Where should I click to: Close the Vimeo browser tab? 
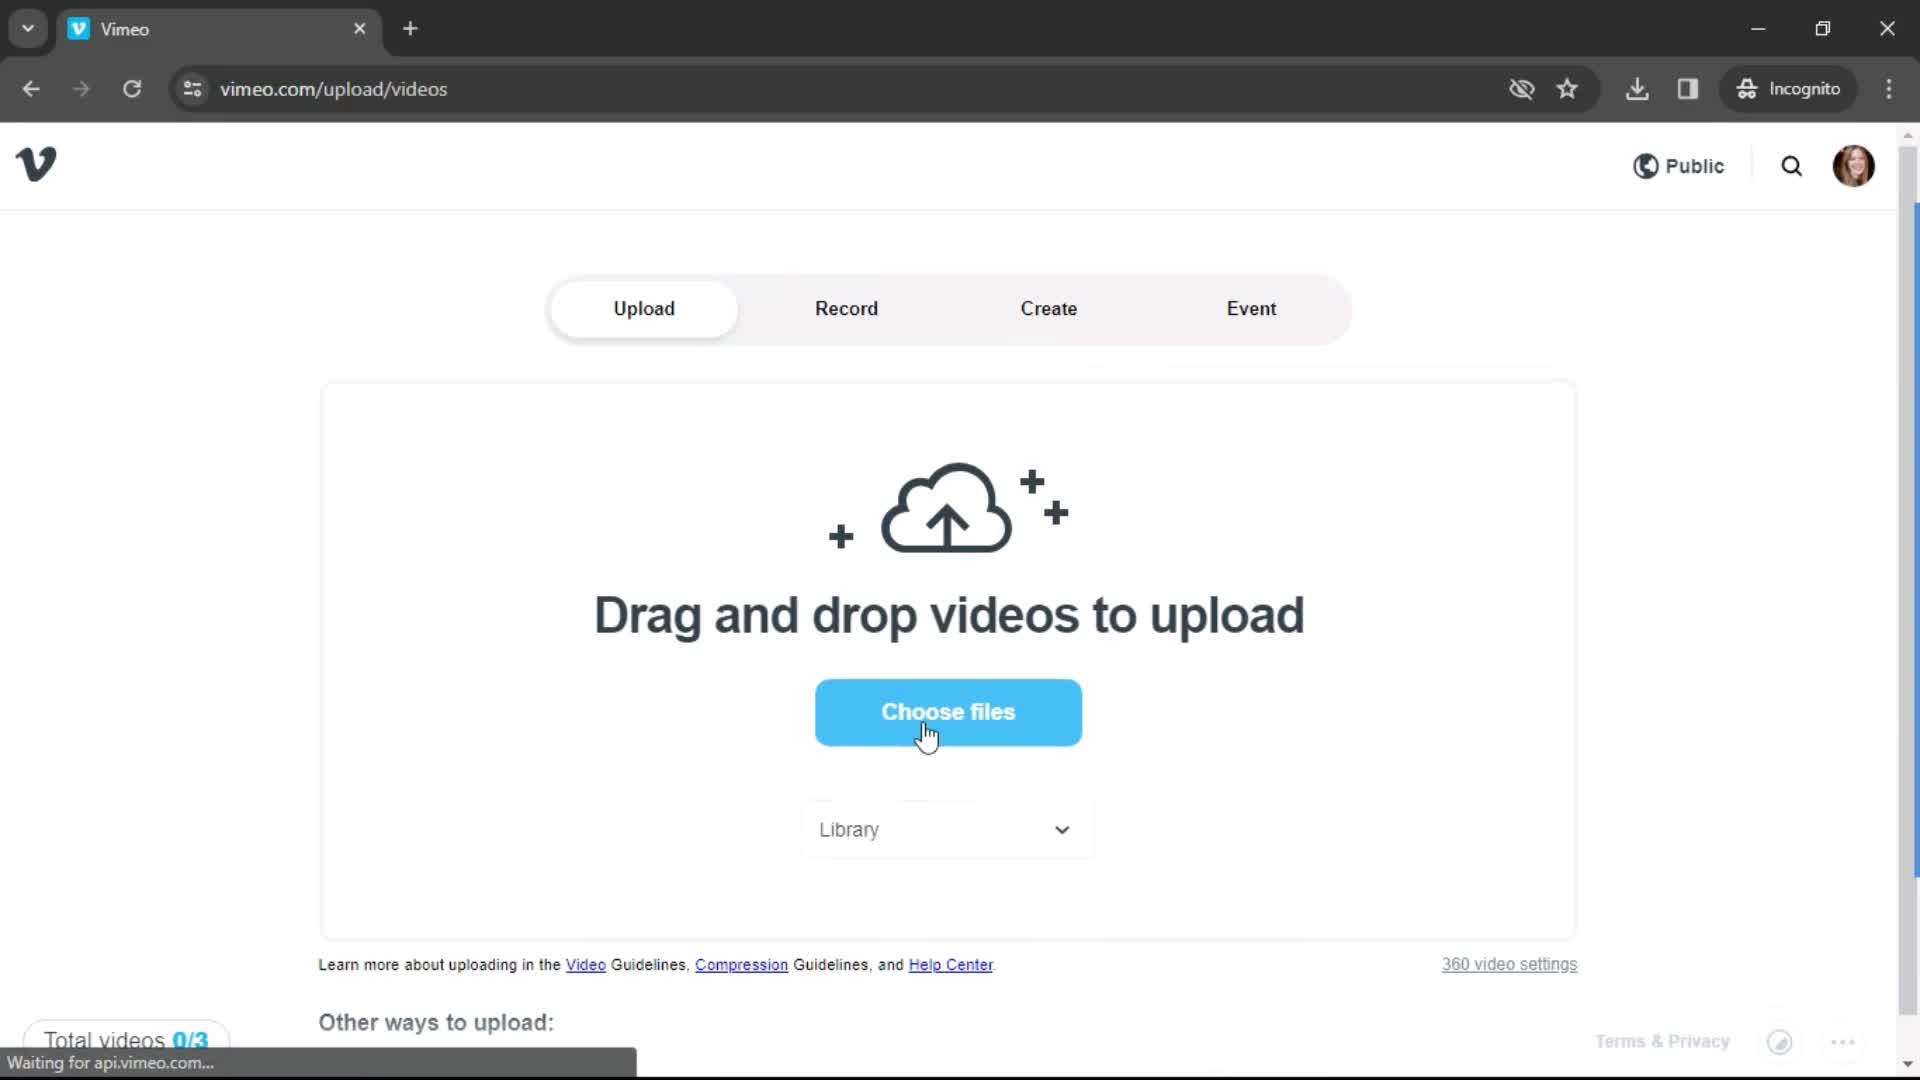tap(360, 29)
